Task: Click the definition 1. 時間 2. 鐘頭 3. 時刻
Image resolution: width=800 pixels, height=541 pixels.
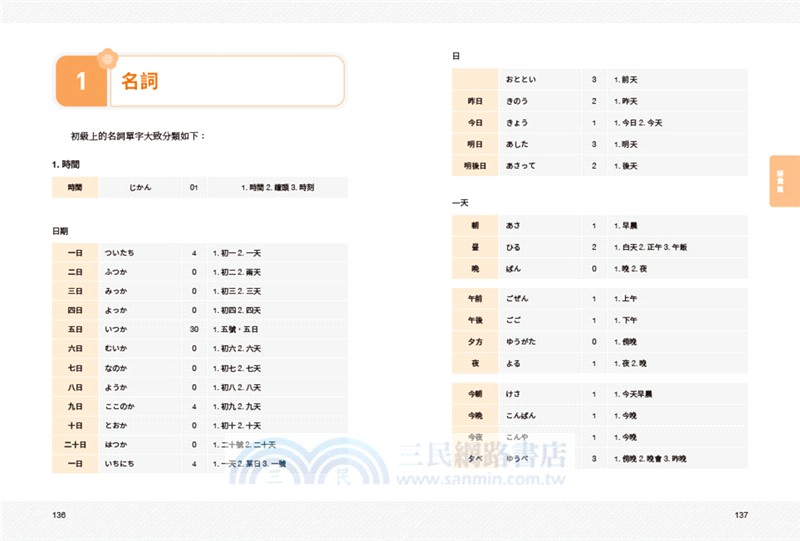Action: pyautogui.click(x=278, y=187)
